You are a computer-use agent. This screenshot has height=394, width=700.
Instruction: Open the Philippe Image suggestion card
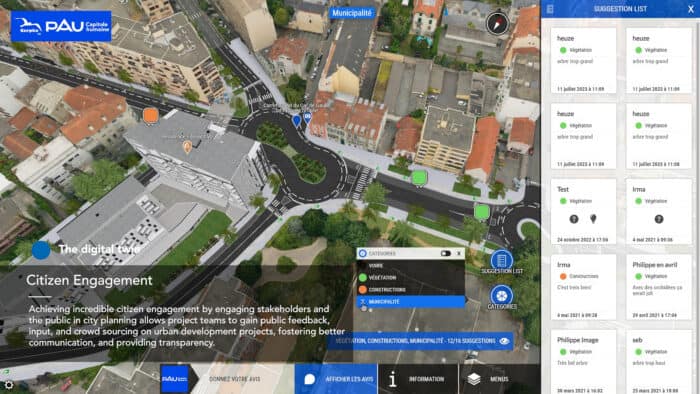pyautogui.click(x=583, y=362)
